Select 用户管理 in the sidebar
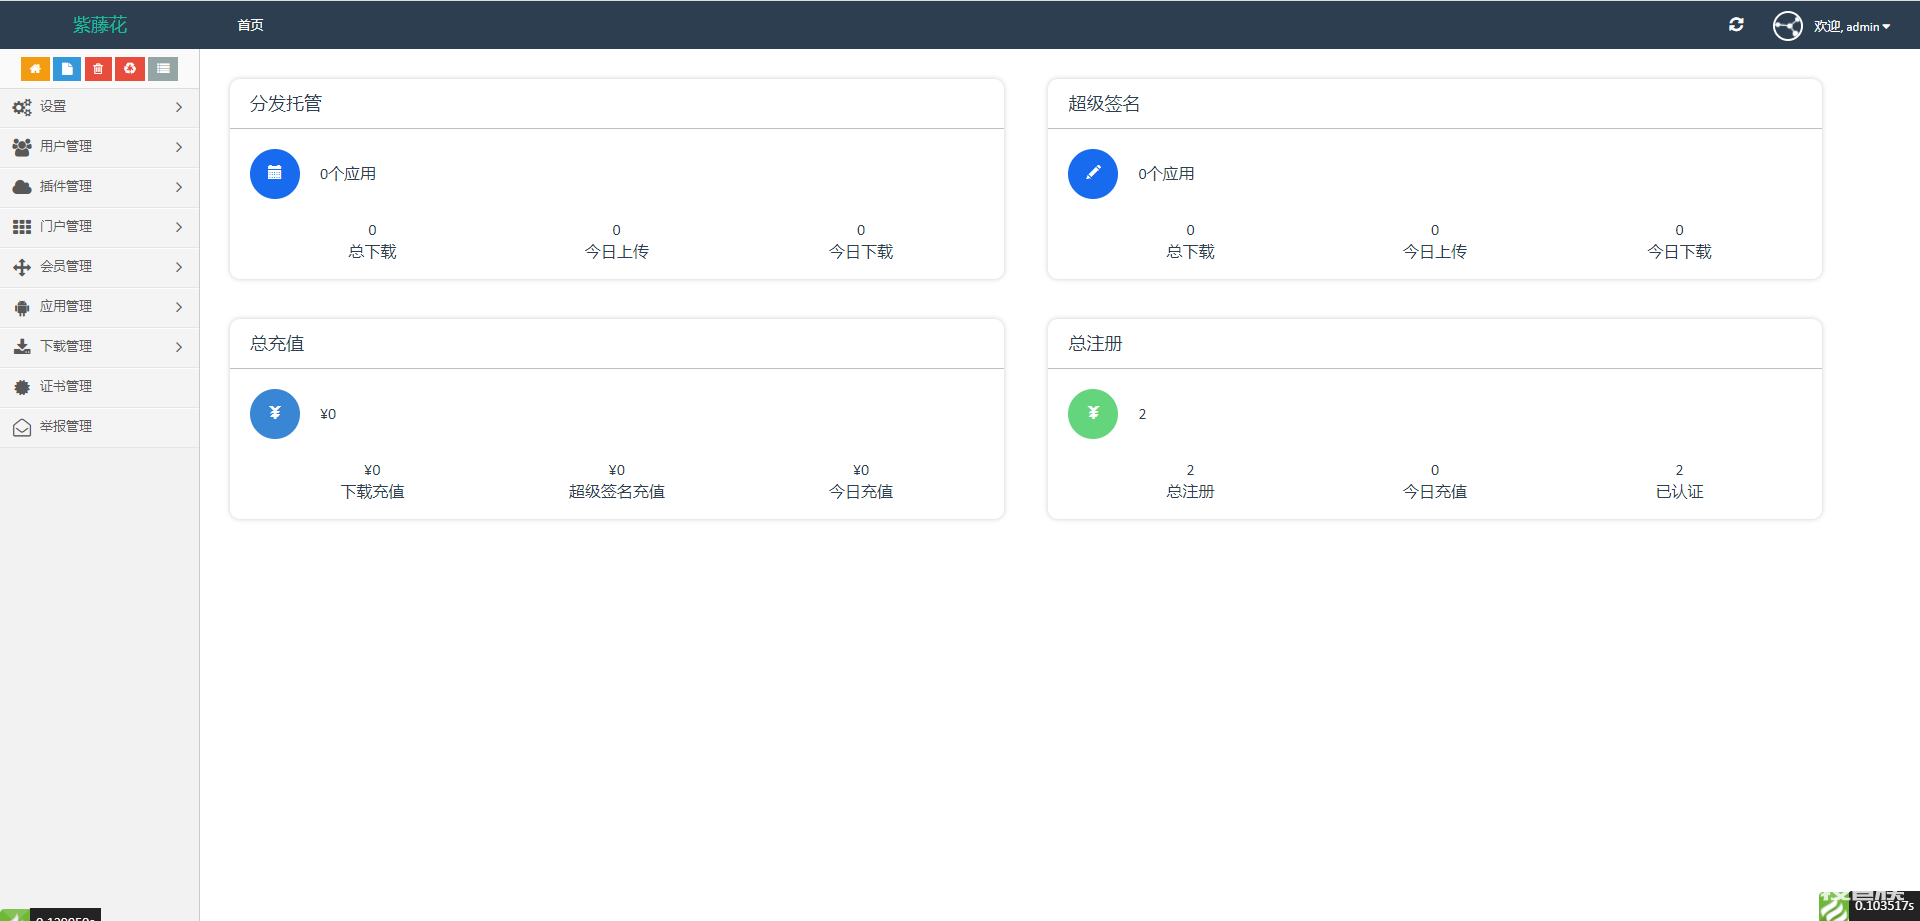This screenshot has height=921, width=1920. [99, 147]
